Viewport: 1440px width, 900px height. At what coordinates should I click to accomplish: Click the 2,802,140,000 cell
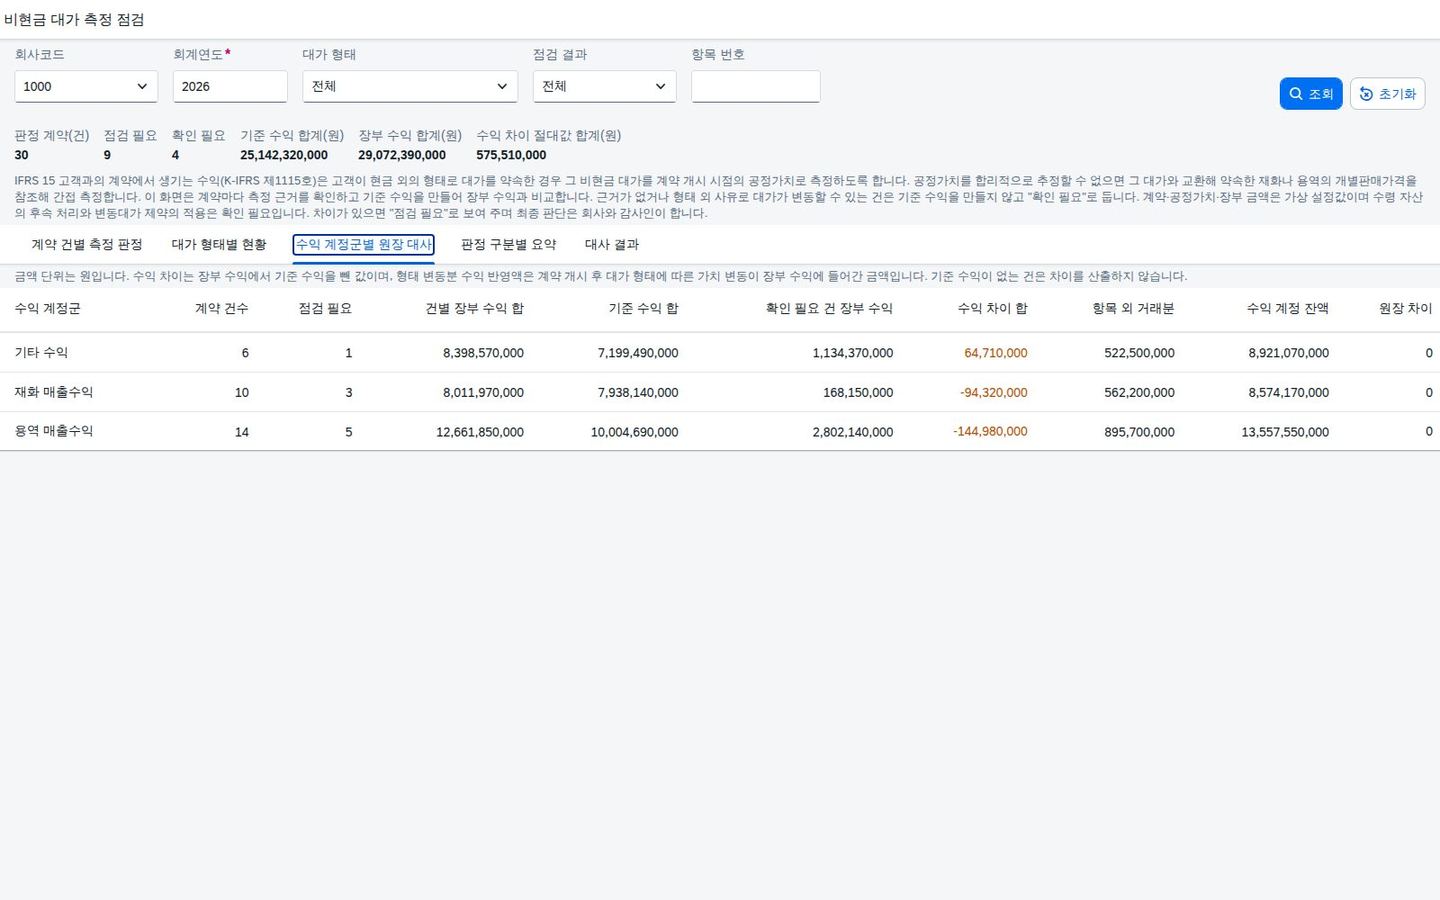pos(853,432)
